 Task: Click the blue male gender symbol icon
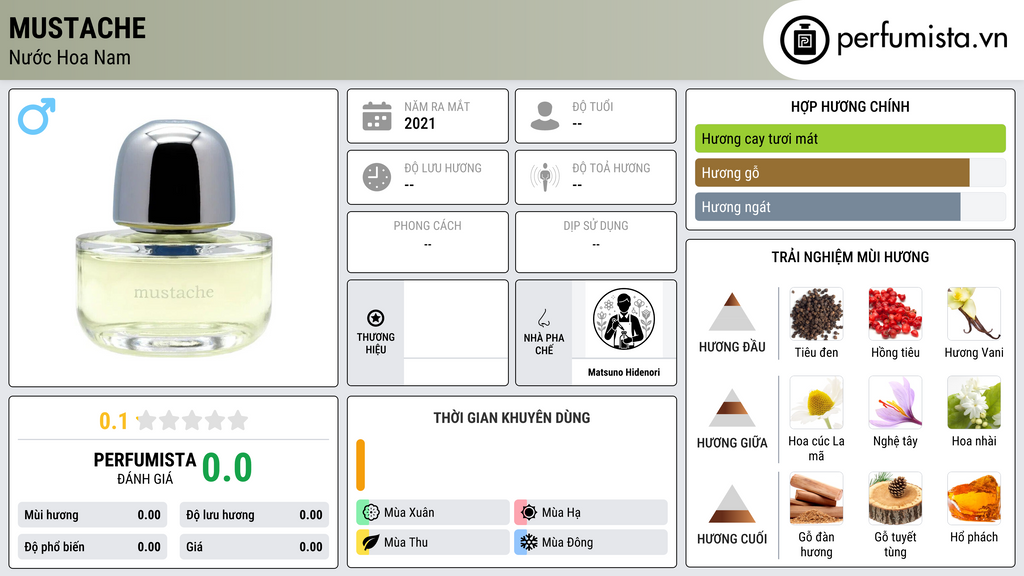[x=37, y=116]
